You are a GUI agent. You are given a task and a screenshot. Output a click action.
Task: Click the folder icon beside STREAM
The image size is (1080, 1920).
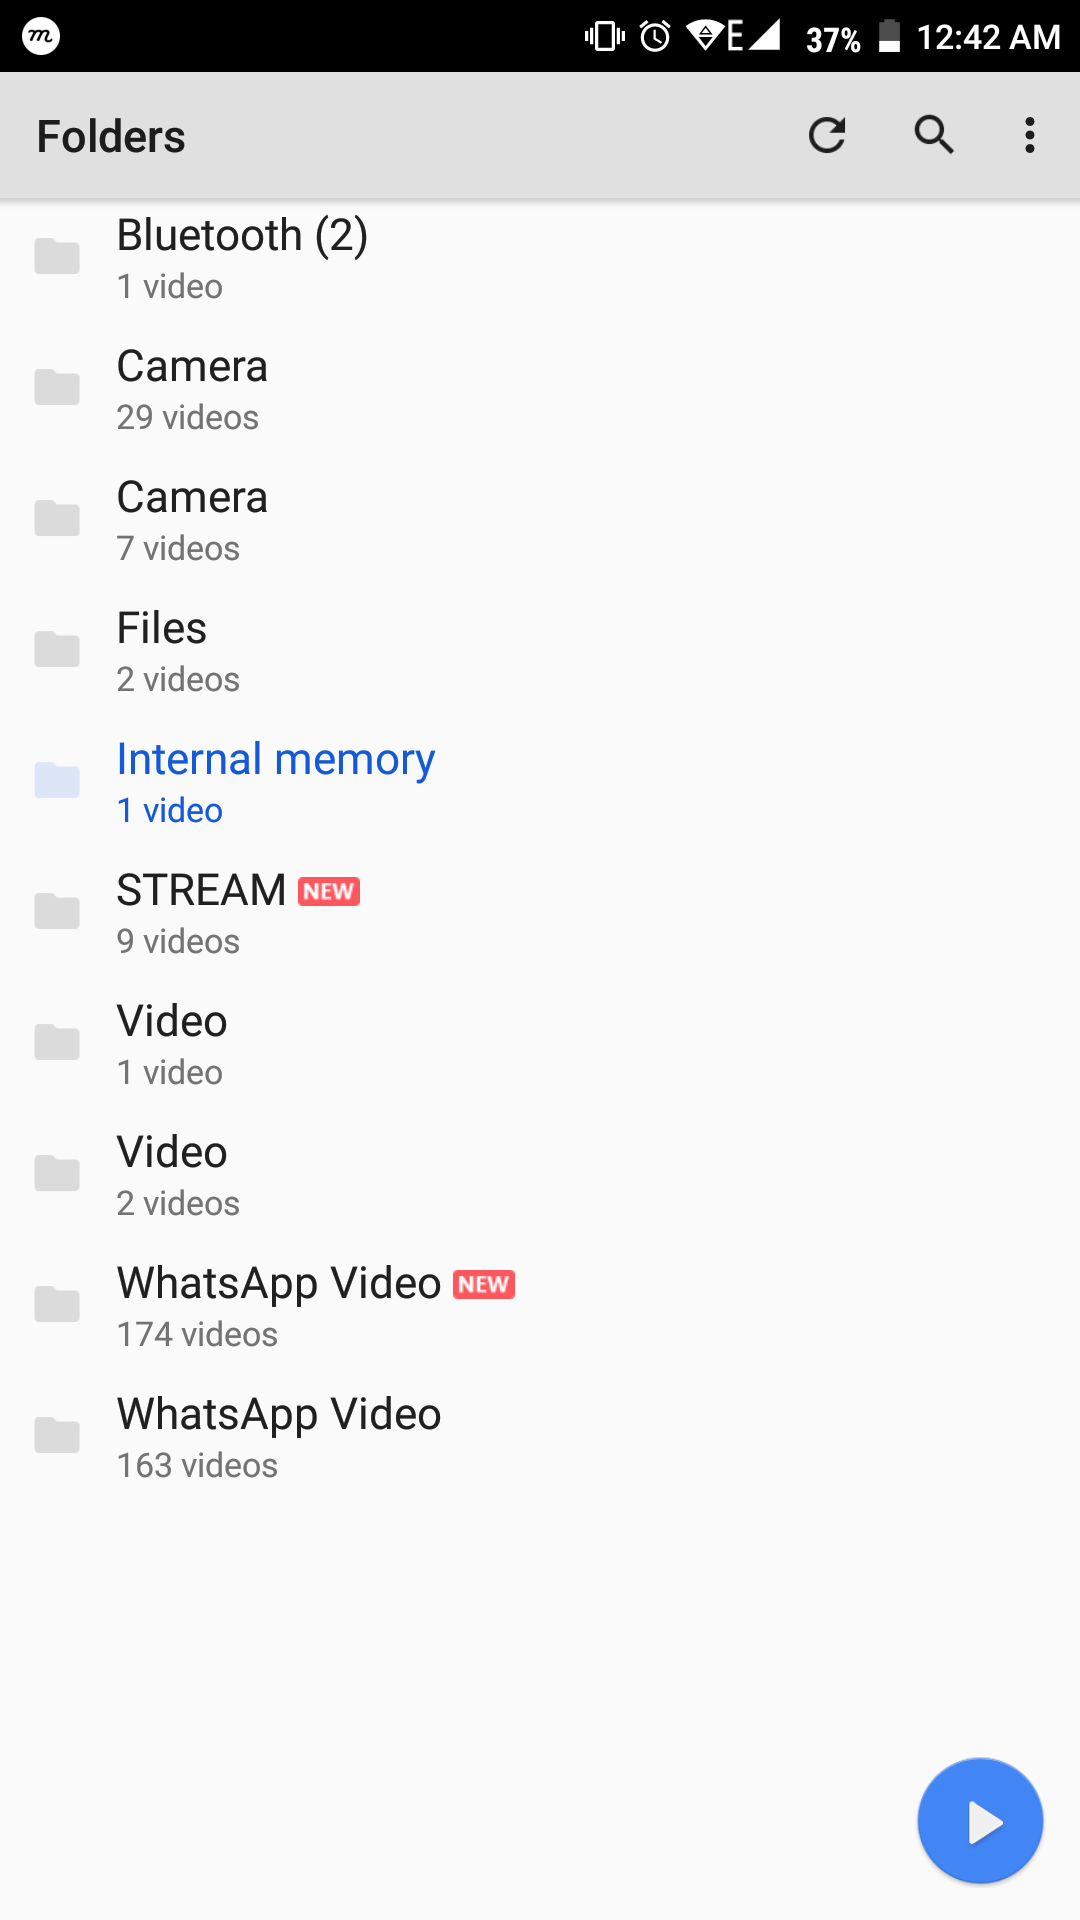click(x=57, y=911)
